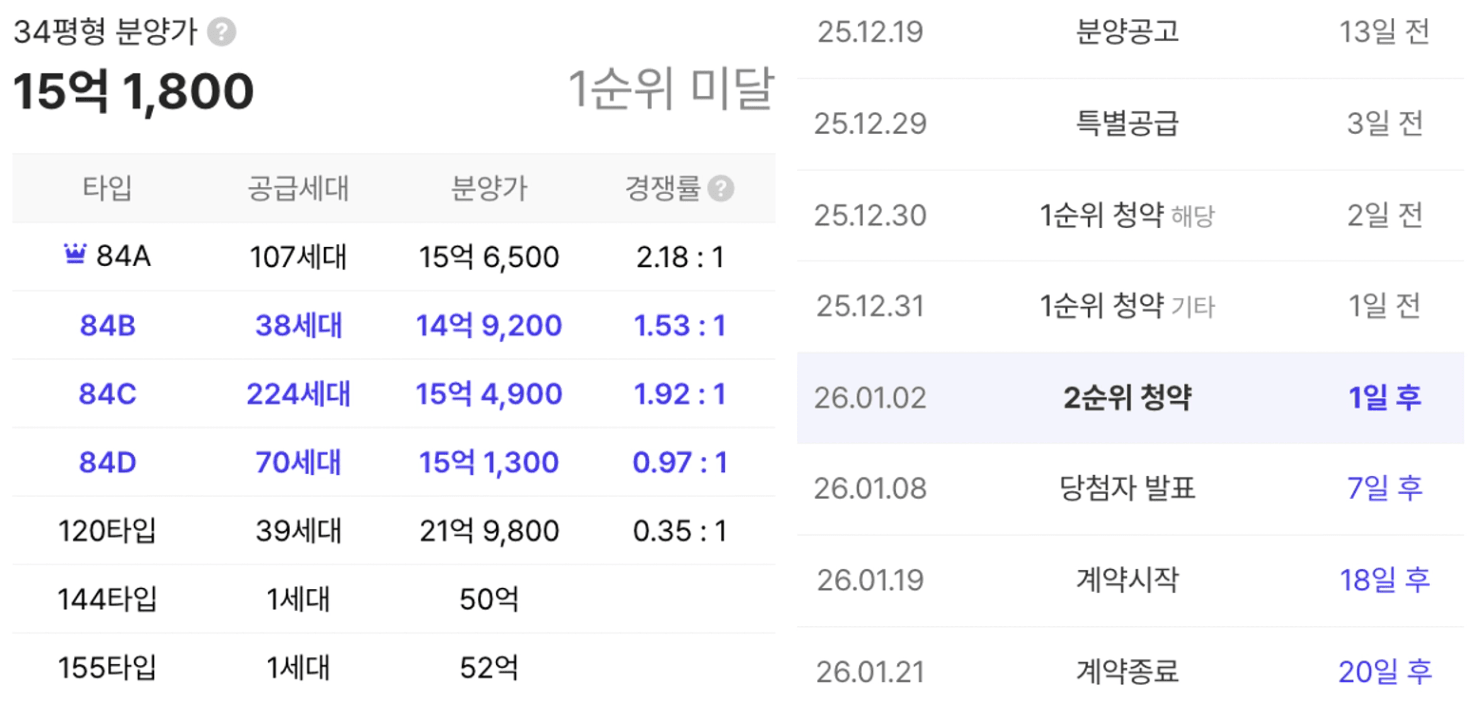Click help icon next to 34평형 분양가

coord(222,32)
